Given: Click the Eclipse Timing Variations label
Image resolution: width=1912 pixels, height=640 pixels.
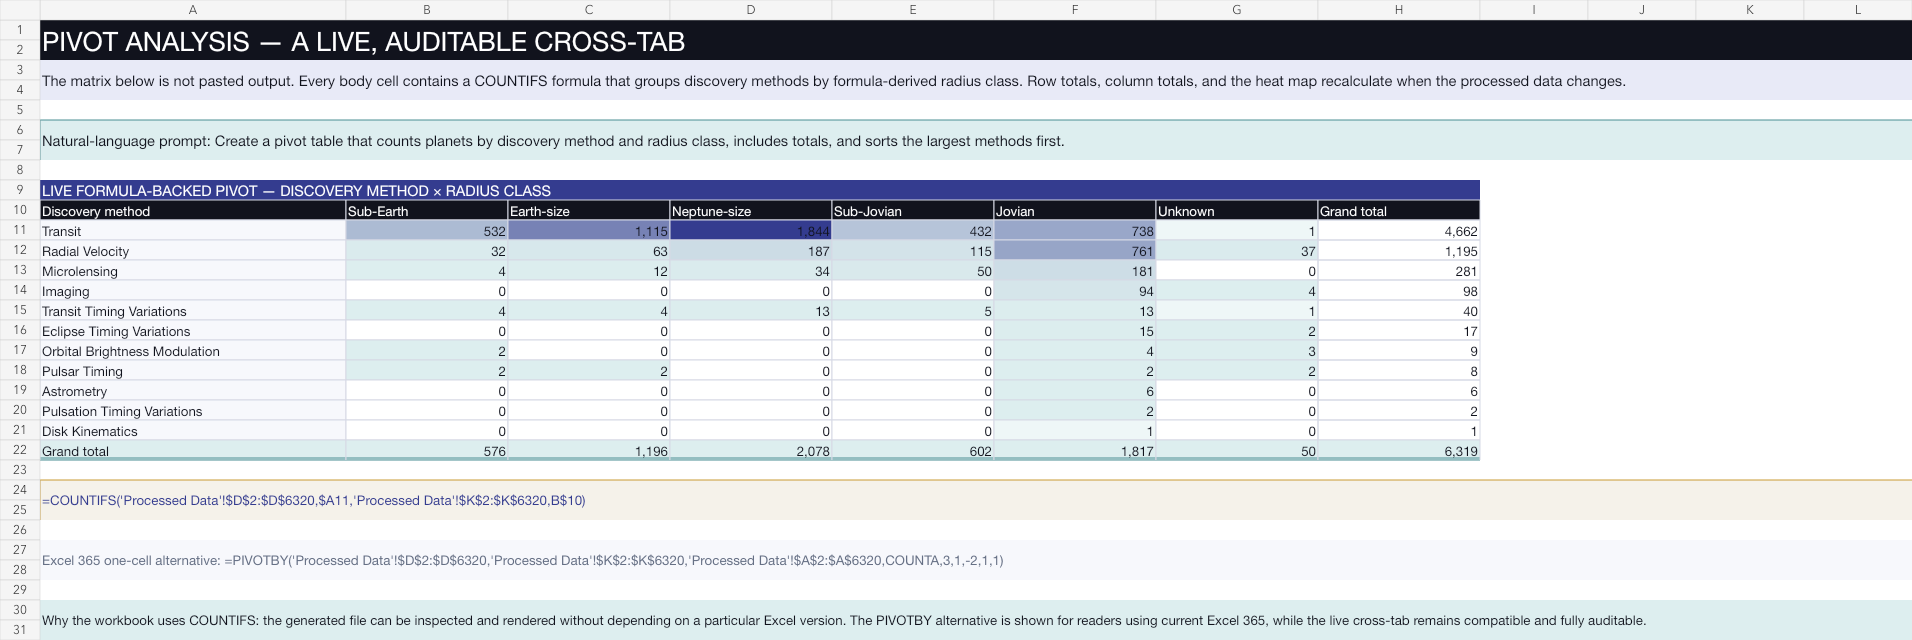Looking at the screenshot, I should [x=193, y=331].
